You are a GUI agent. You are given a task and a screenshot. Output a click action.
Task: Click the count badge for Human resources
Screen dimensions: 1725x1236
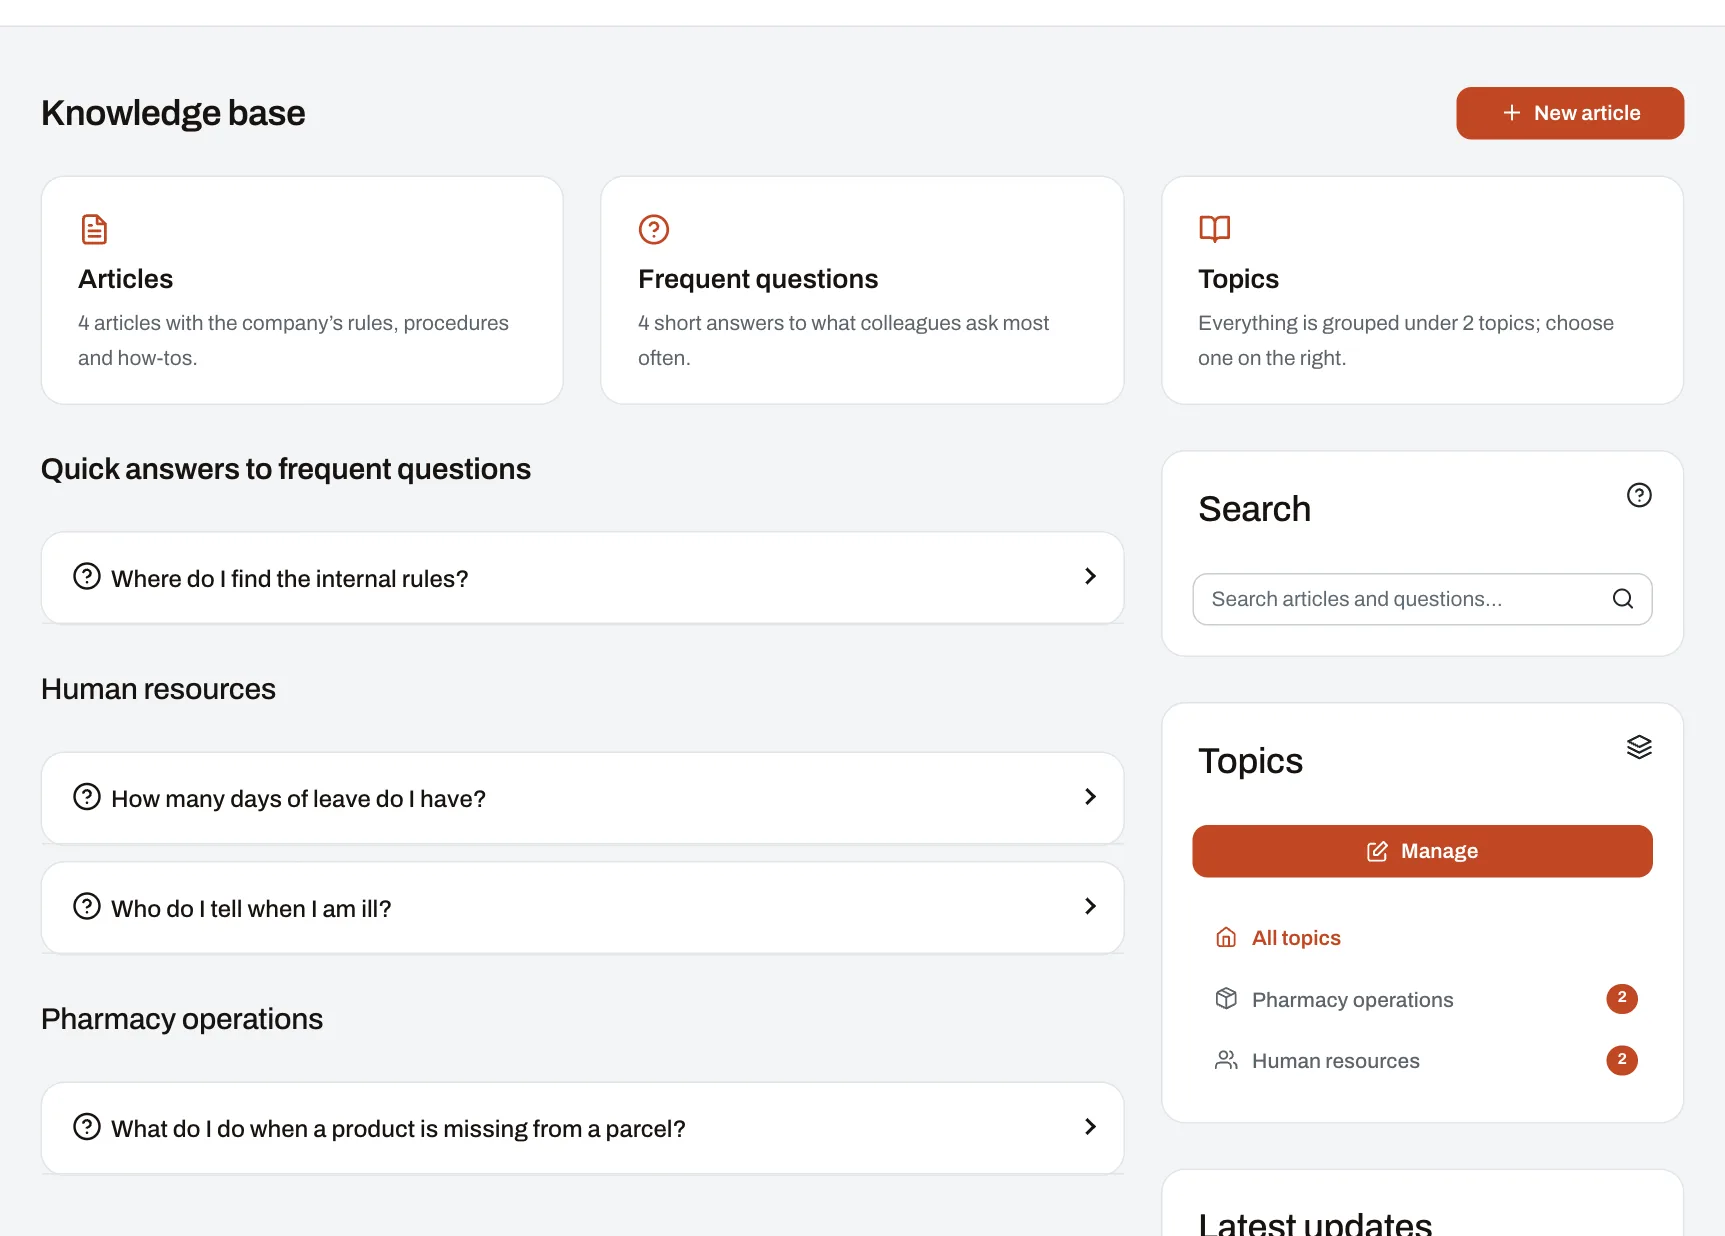pos(1622,1060)
